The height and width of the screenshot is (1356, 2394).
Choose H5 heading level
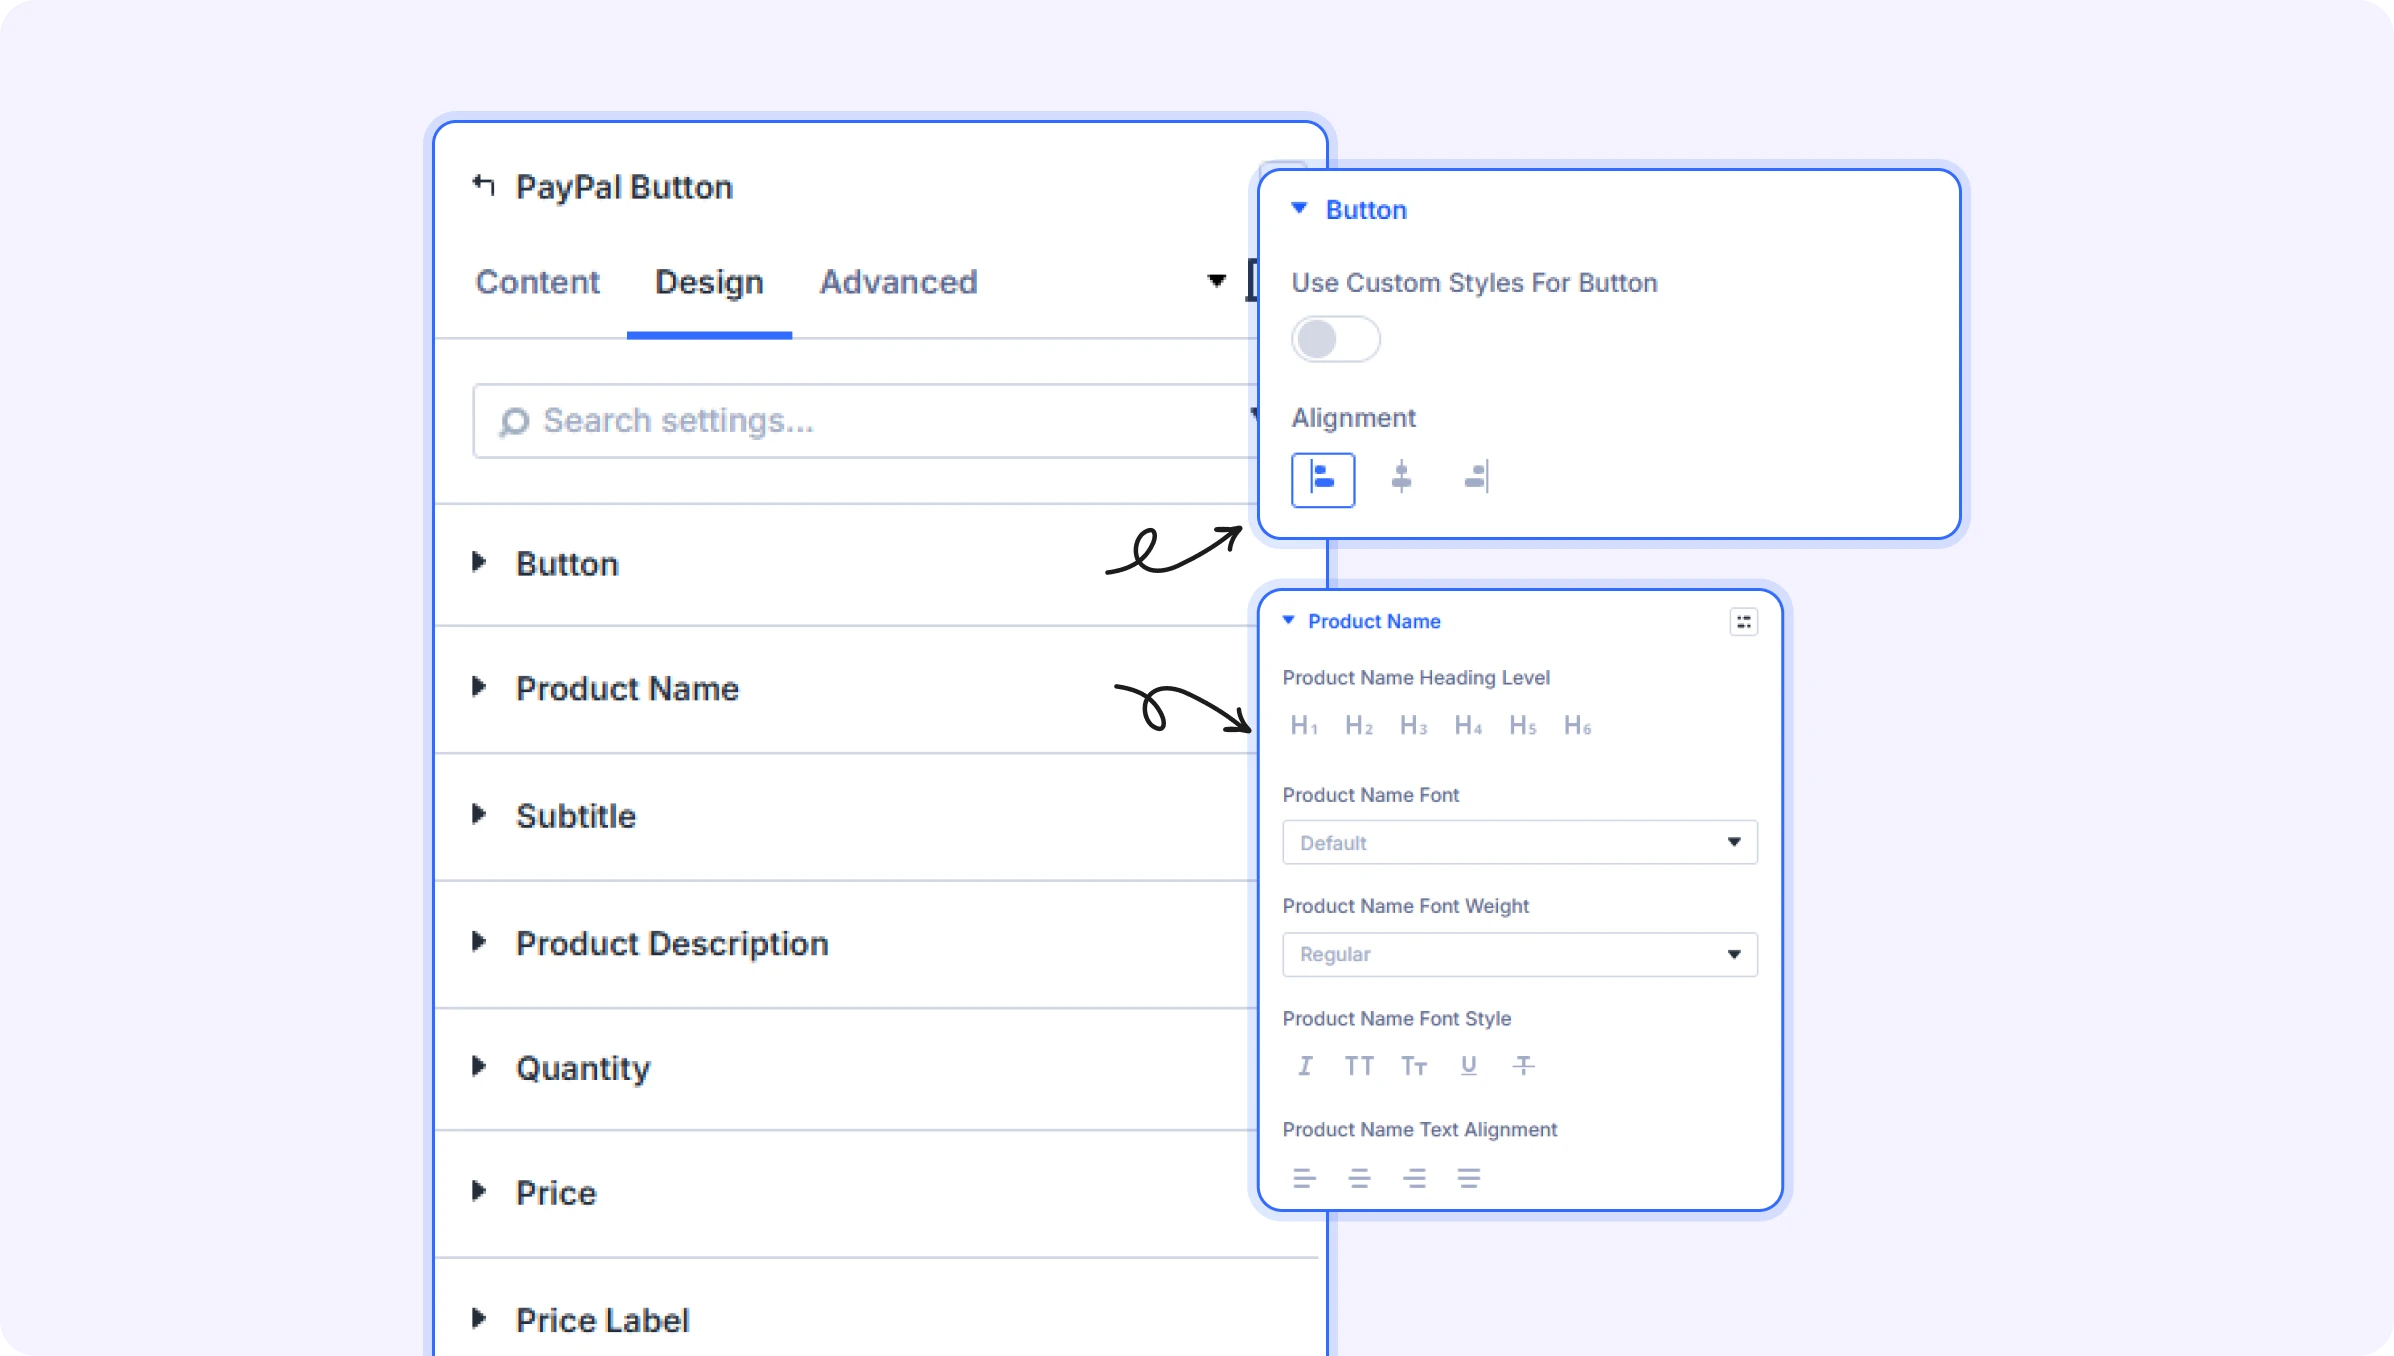pyautogui.click(x=1523, y=726)
